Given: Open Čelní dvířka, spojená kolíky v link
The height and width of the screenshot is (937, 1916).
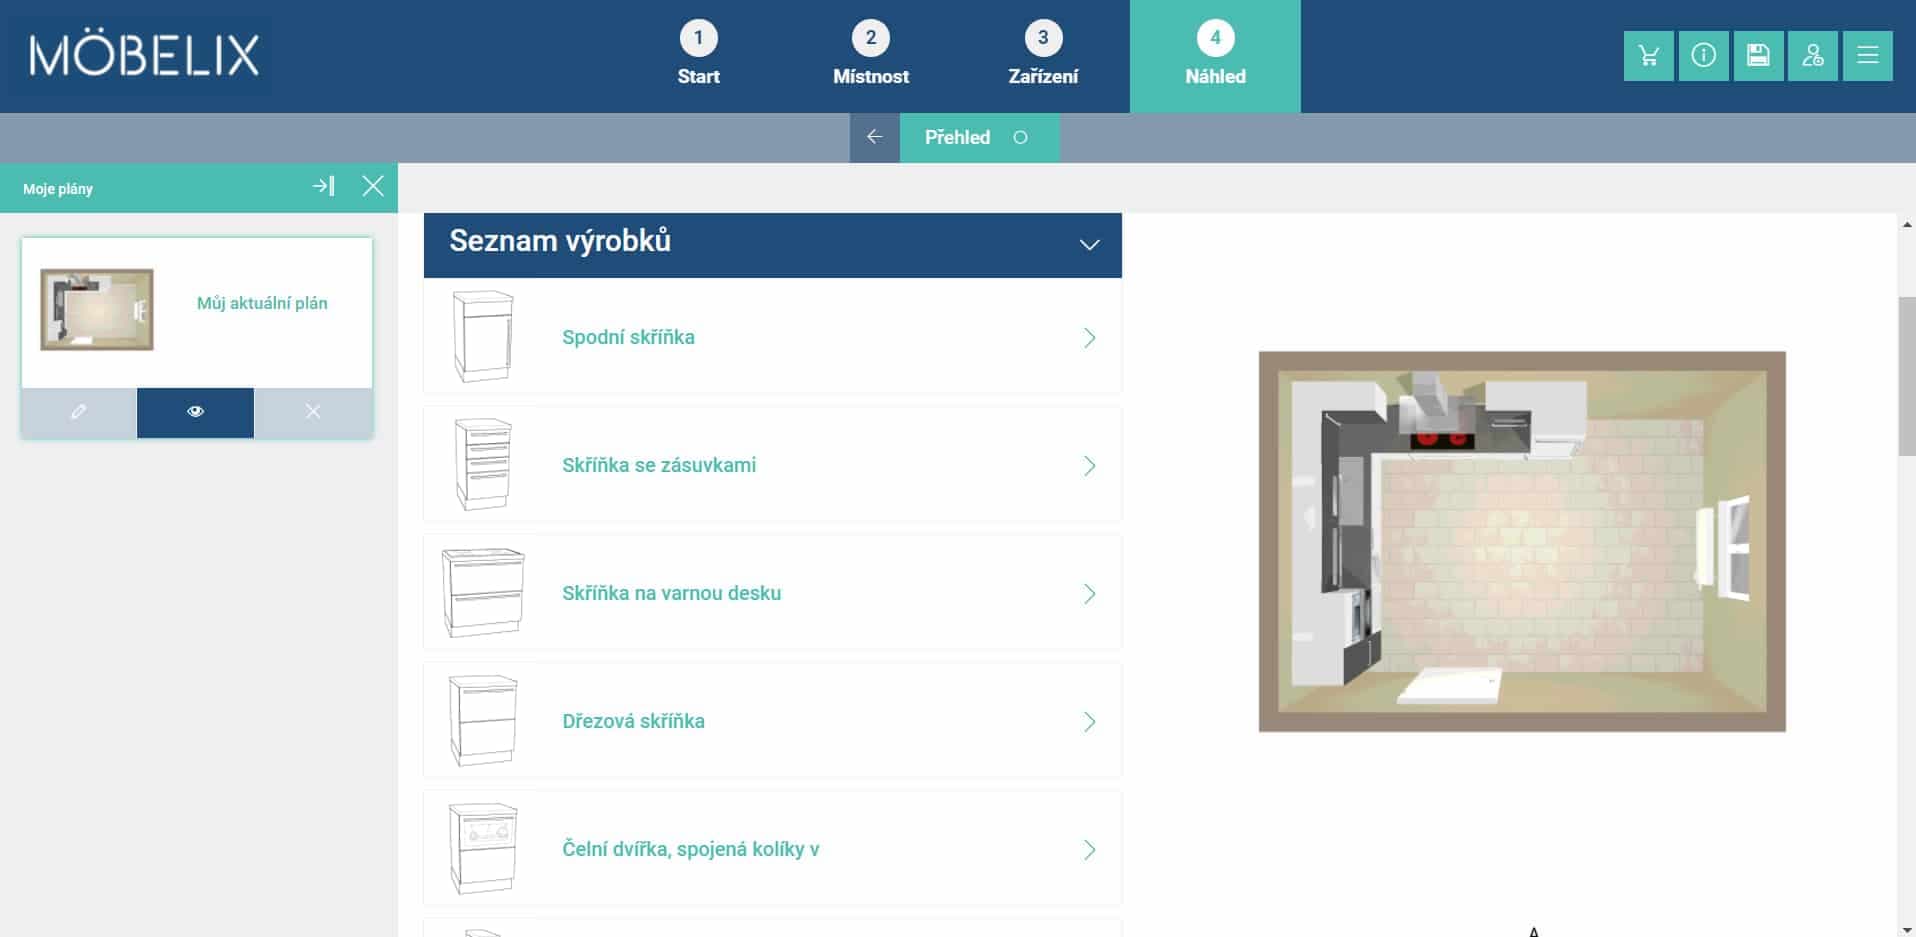Looking at the screenshot, I should tap(691, 849).
